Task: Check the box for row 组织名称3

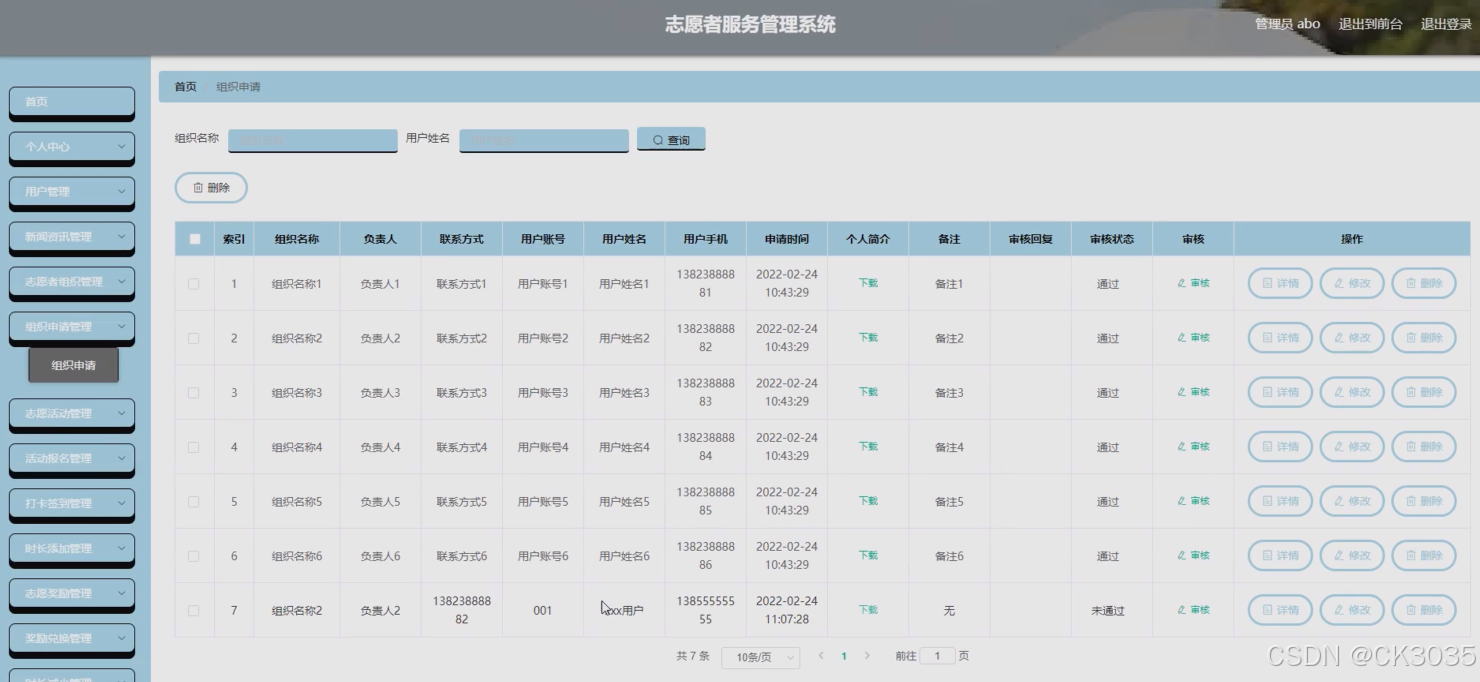Action: tap(194, 393)
